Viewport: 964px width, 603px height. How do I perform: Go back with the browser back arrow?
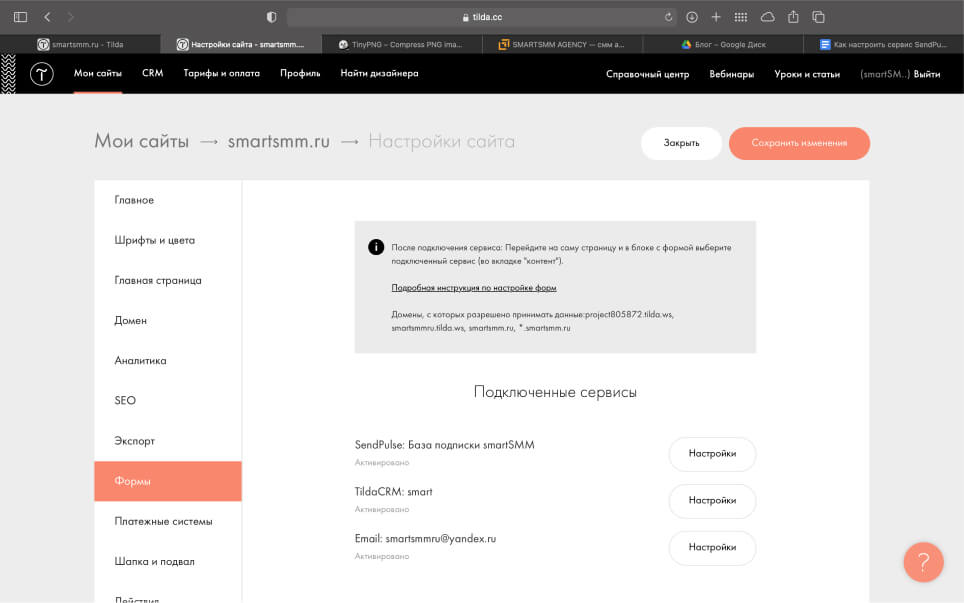(x=47, y=17)
